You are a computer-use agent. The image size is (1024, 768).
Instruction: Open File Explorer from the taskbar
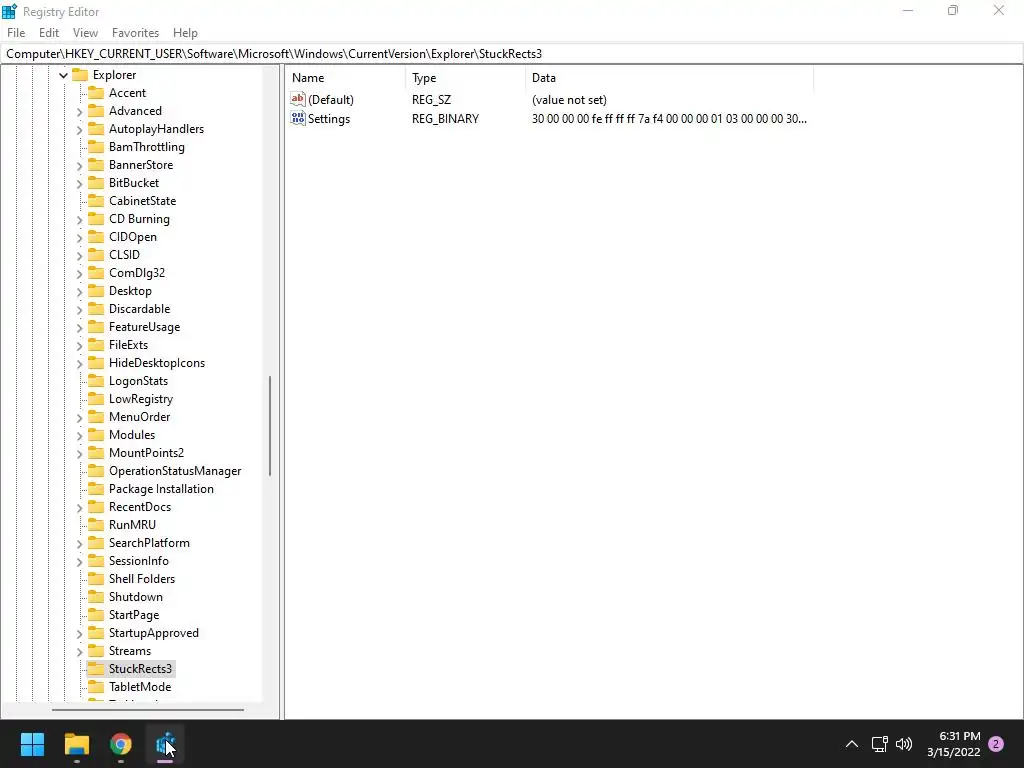[x=76, y=744]
